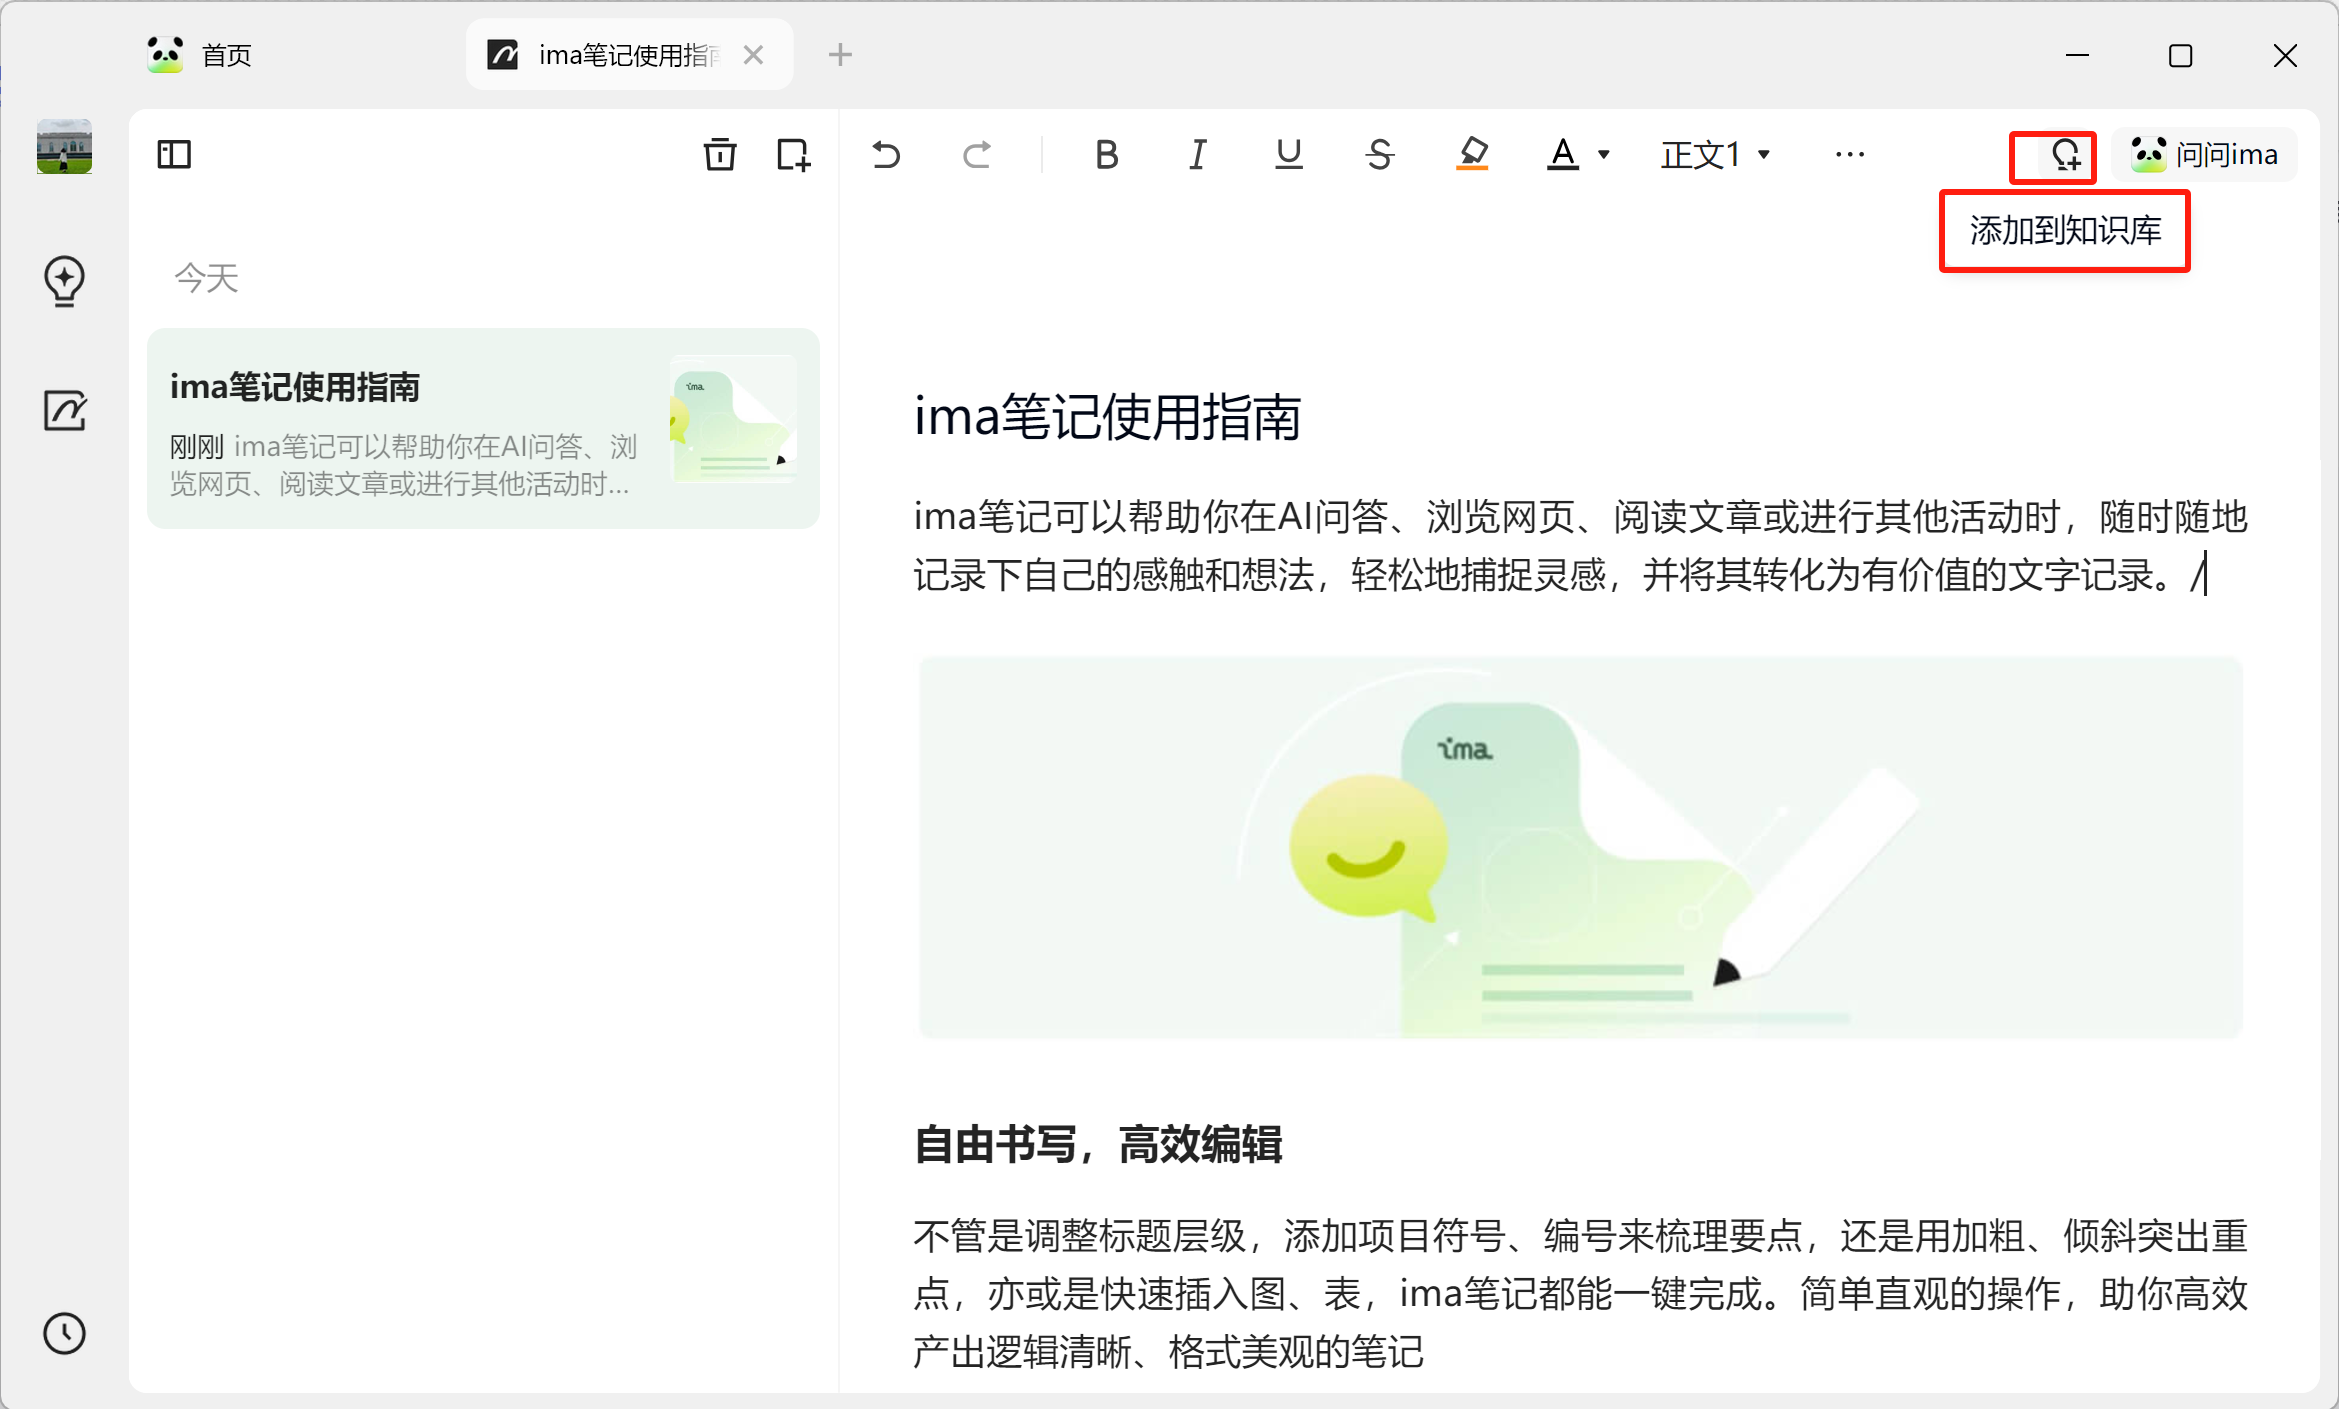Viewport: 2339px width, 1409px height.
Task: Collapse the notes list sidebar panel
Action: (174, 154)
